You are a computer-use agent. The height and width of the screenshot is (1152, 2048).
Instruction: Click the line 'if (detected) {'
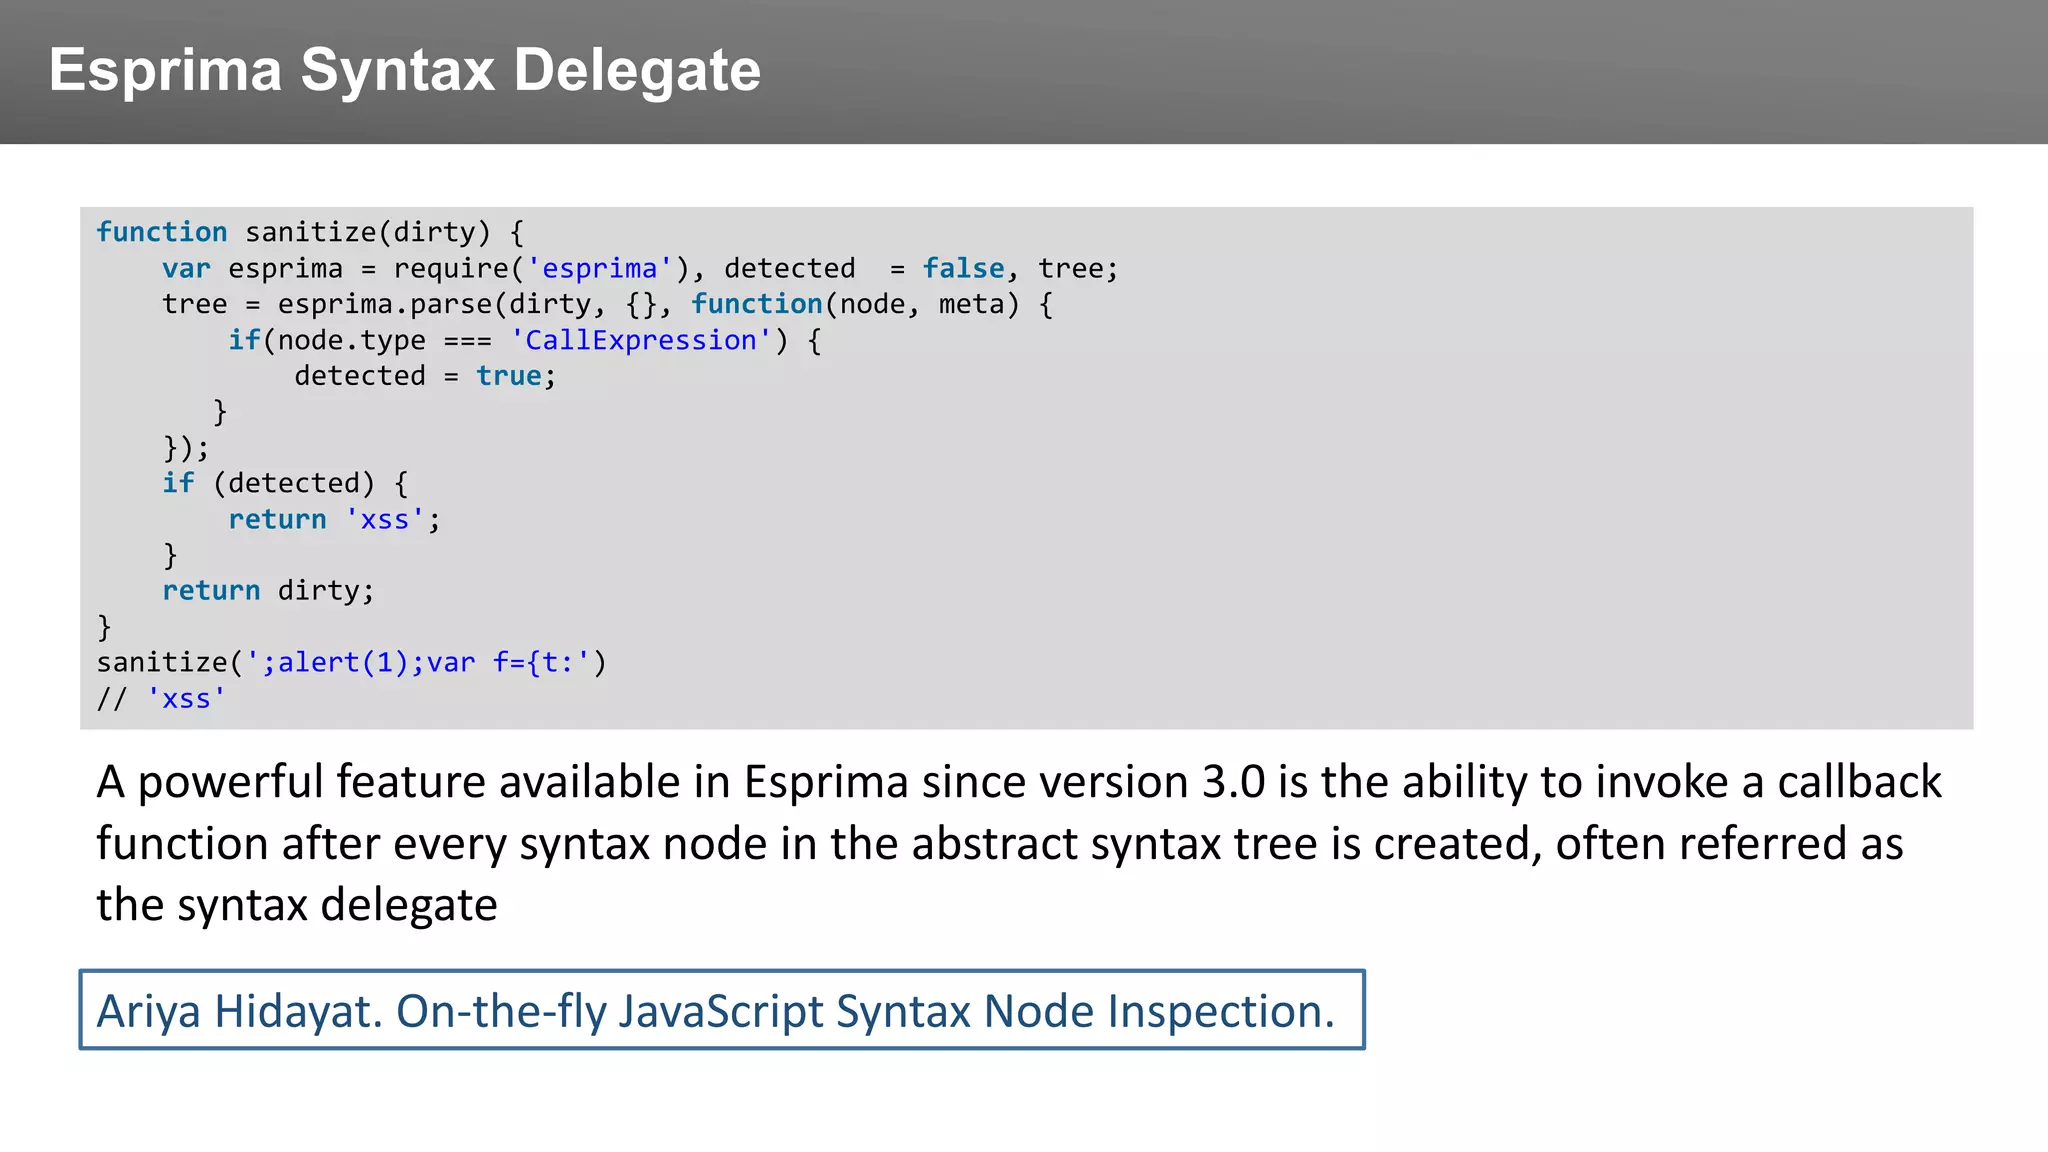tap(285, 484)
